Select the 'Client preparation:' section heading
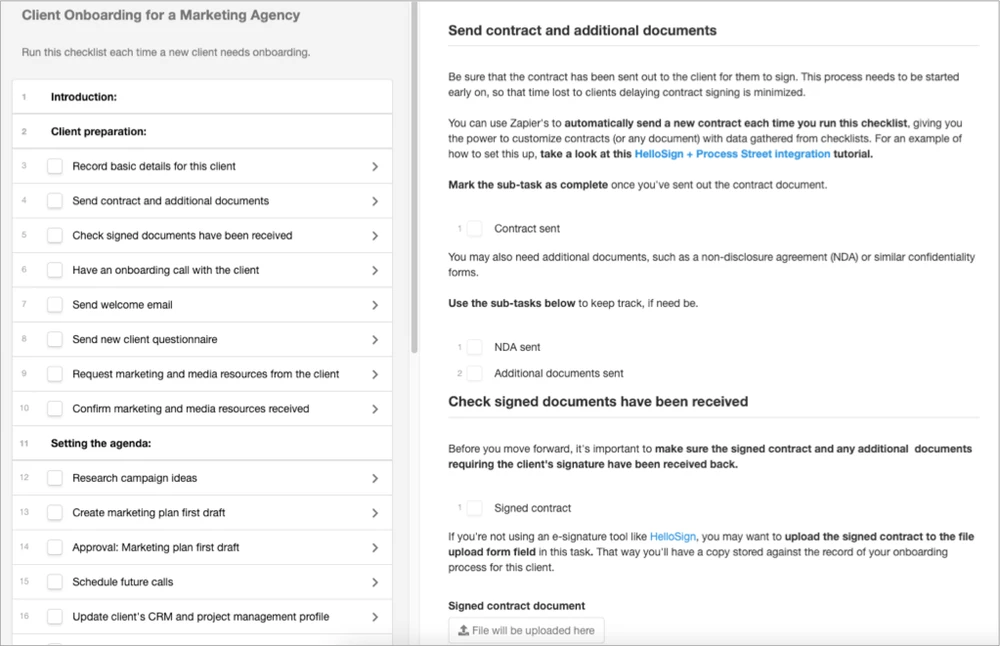The width and height of the screenshot is (1000, 646). [98, 132]
